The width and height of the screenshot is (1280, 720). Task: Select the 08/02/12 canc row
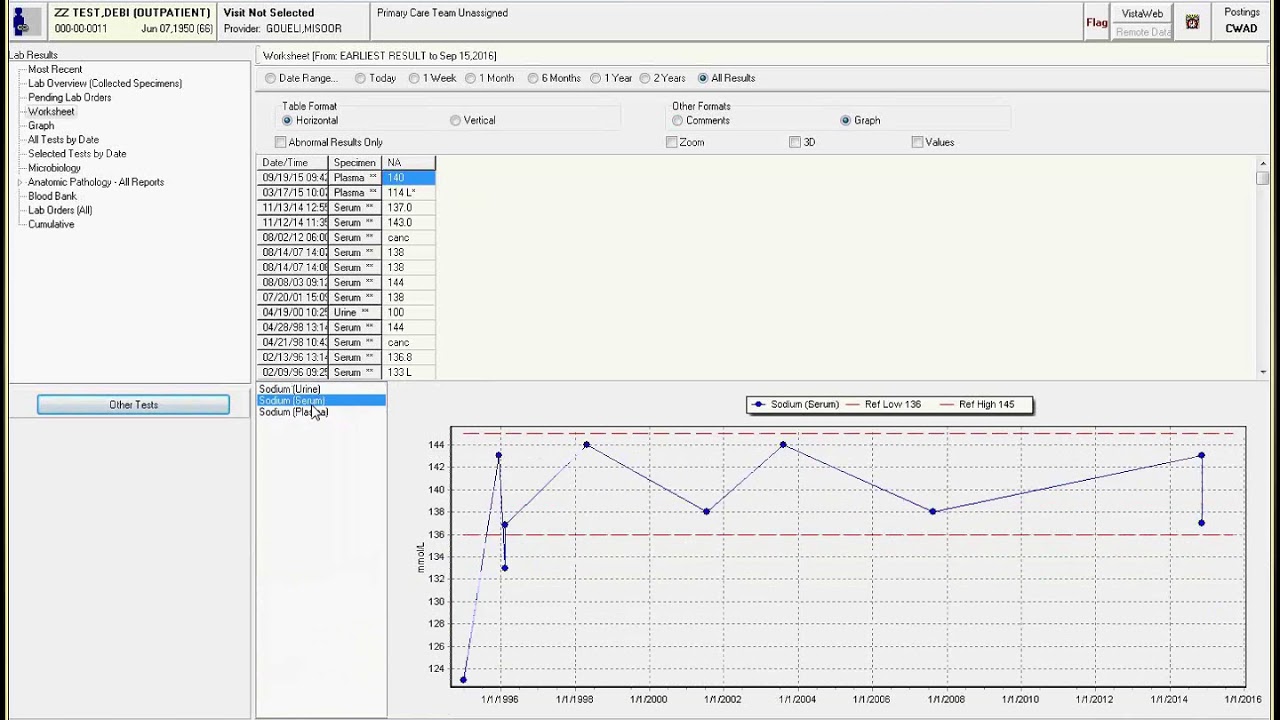point(346,238)
